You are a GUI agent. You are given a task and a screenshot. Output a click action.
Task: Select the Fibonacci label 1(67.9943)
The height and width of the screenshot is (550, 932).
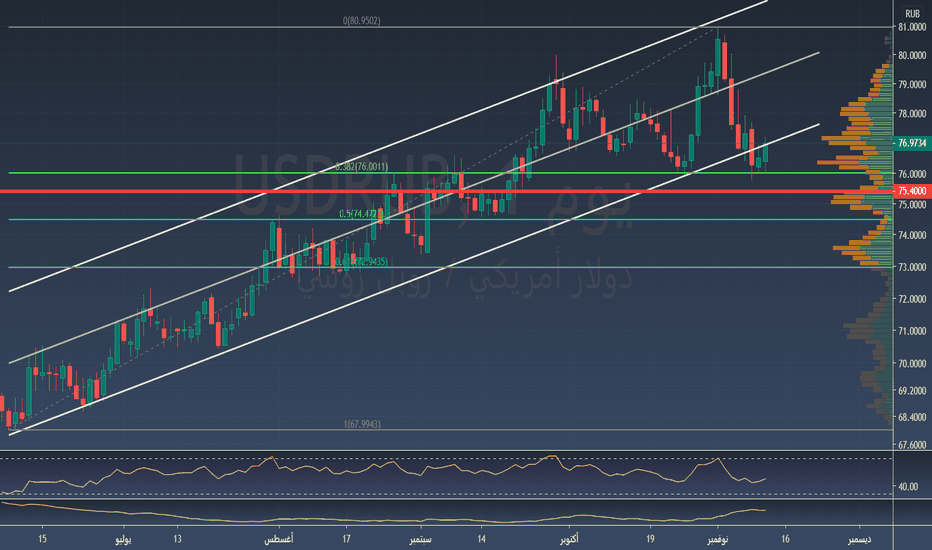point(362,424)
